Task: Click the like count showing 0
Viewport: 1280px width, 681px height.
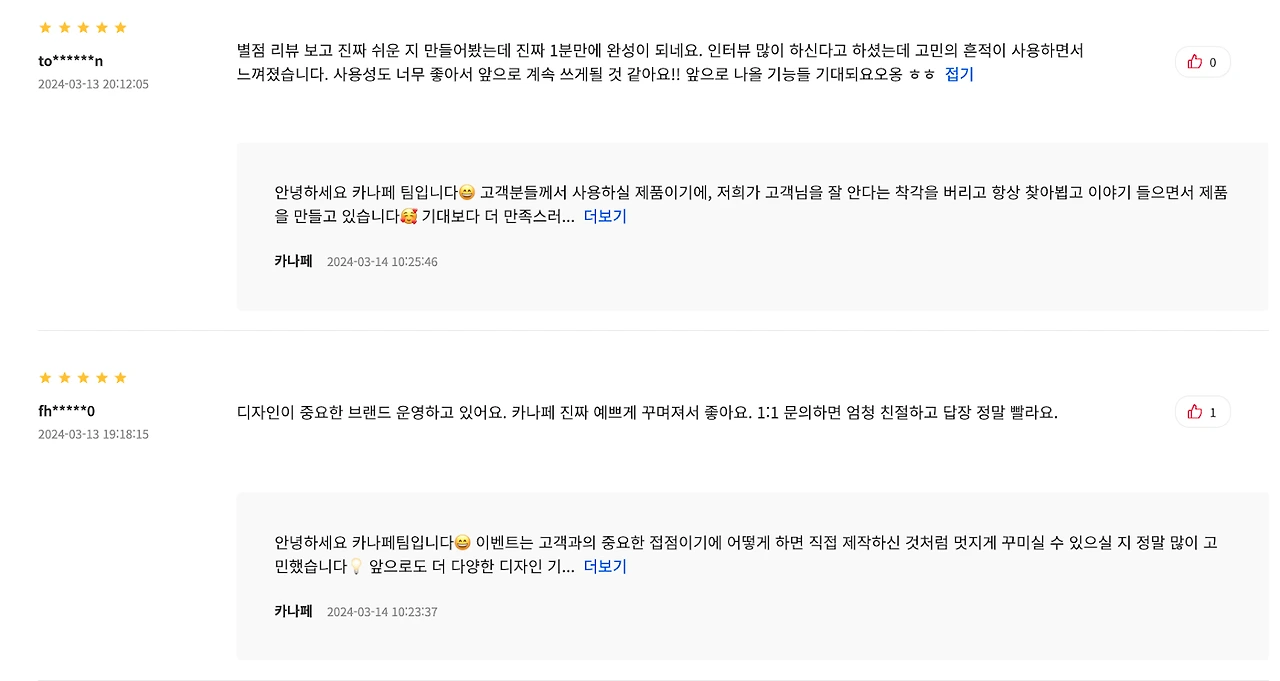Action: [1213, 62]
